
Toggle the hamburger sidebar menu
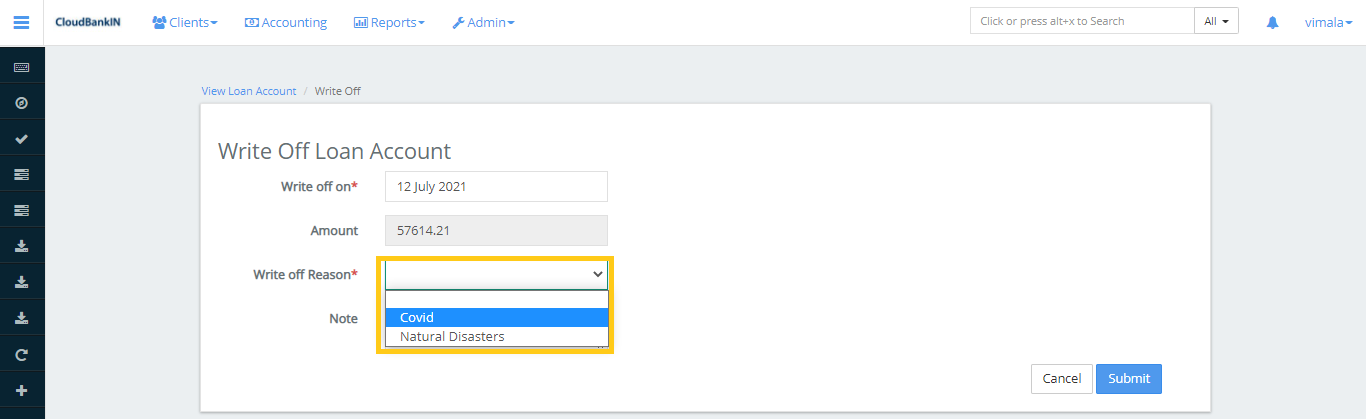pyautogui.click(x=21, y=22)
